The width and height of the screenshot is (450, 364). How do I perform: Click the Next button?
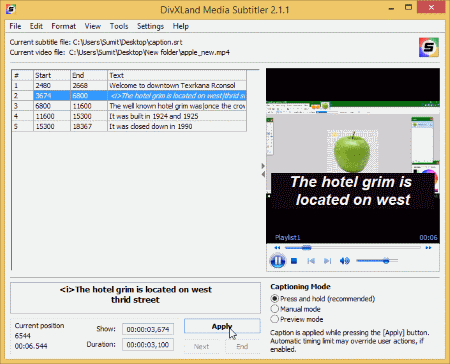201,347
